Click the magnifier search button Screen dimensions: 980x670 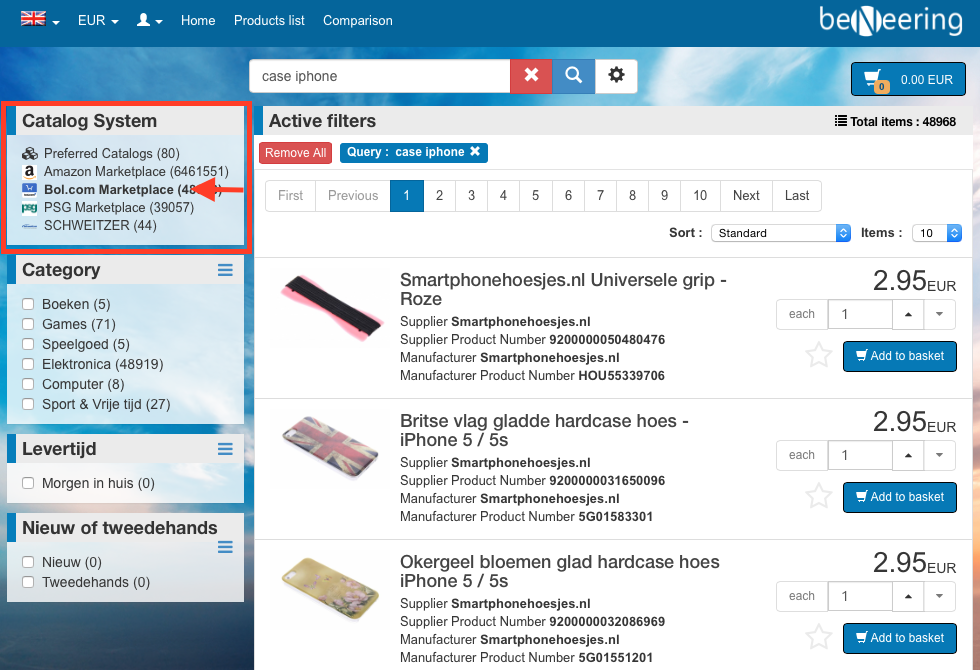point(574,76)
